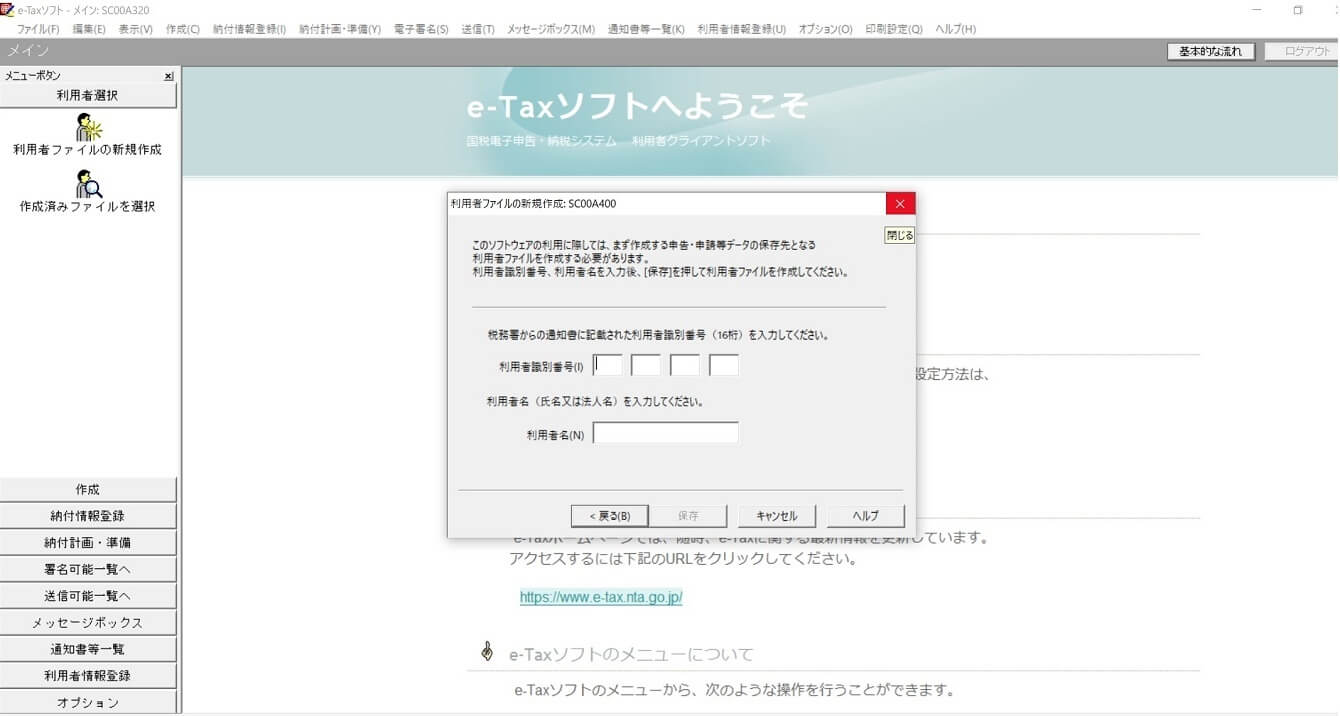This screenshot has width=1340, height=716.
Task: Click the 作成 sidebar button
Action: pyautogui.click(x=88, y=490)
